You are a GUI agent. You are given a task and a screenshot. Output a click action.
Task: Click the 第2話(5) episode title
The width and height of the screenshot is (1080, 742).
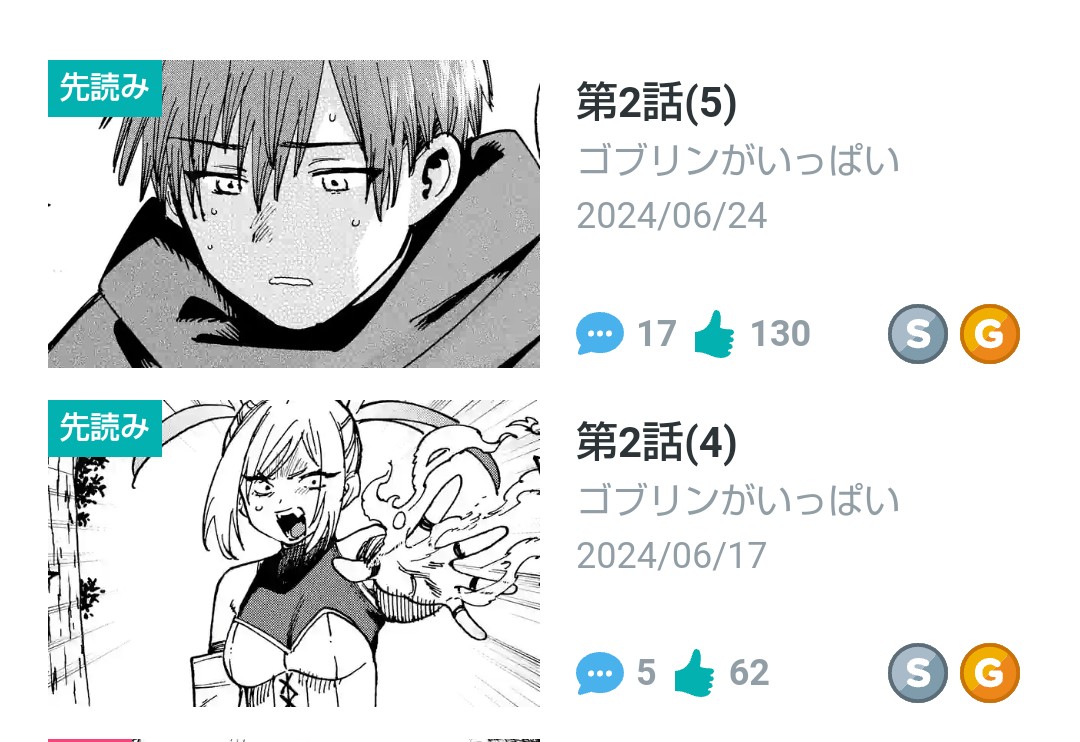(x=656, y=102)
